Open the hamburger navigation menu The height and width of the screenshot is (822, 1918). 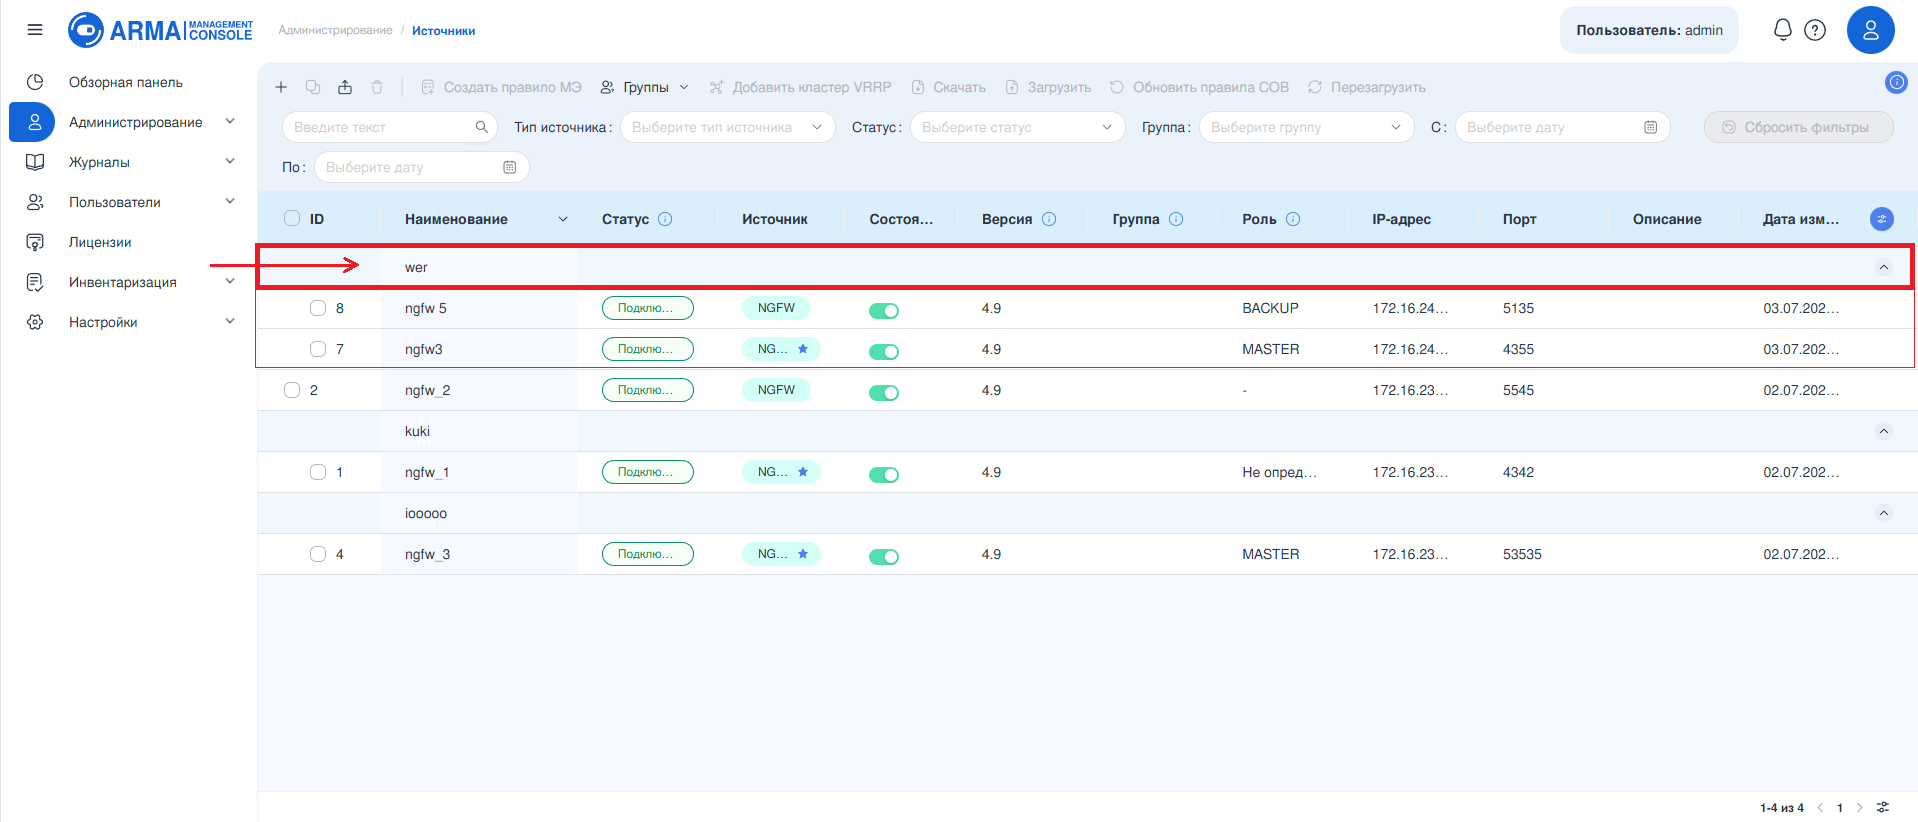tap(35, 30)
